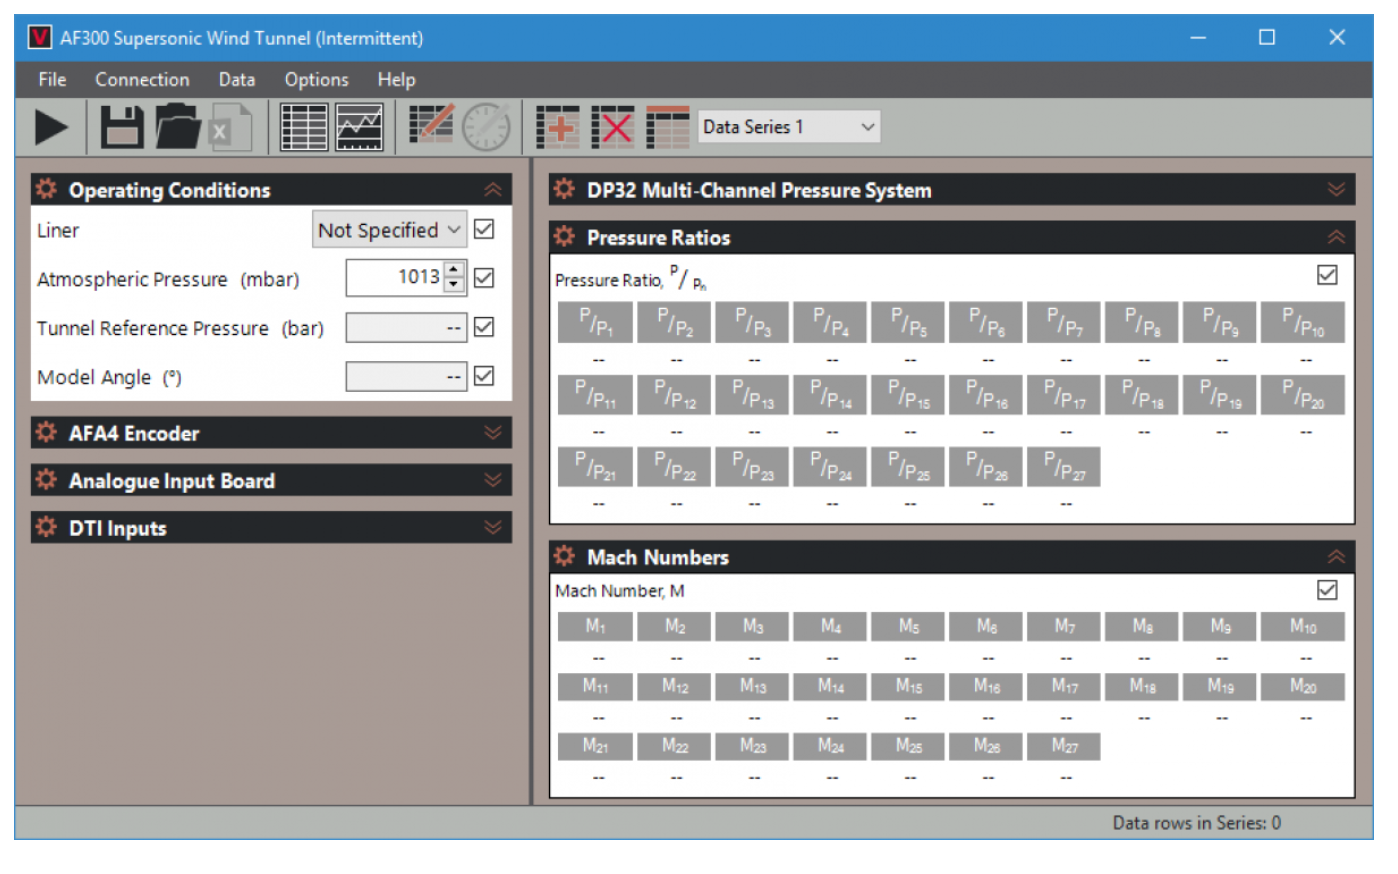
Task: Toggle the Atmospheric Pressure checkbox
Action: click(x=484, y=278)
